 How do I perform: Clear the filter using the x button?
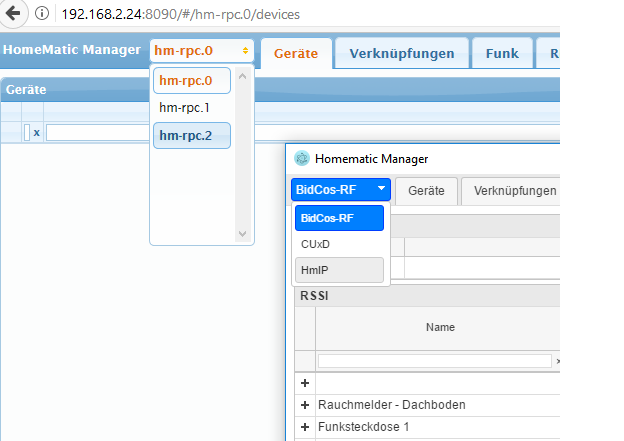click(37, 133)
